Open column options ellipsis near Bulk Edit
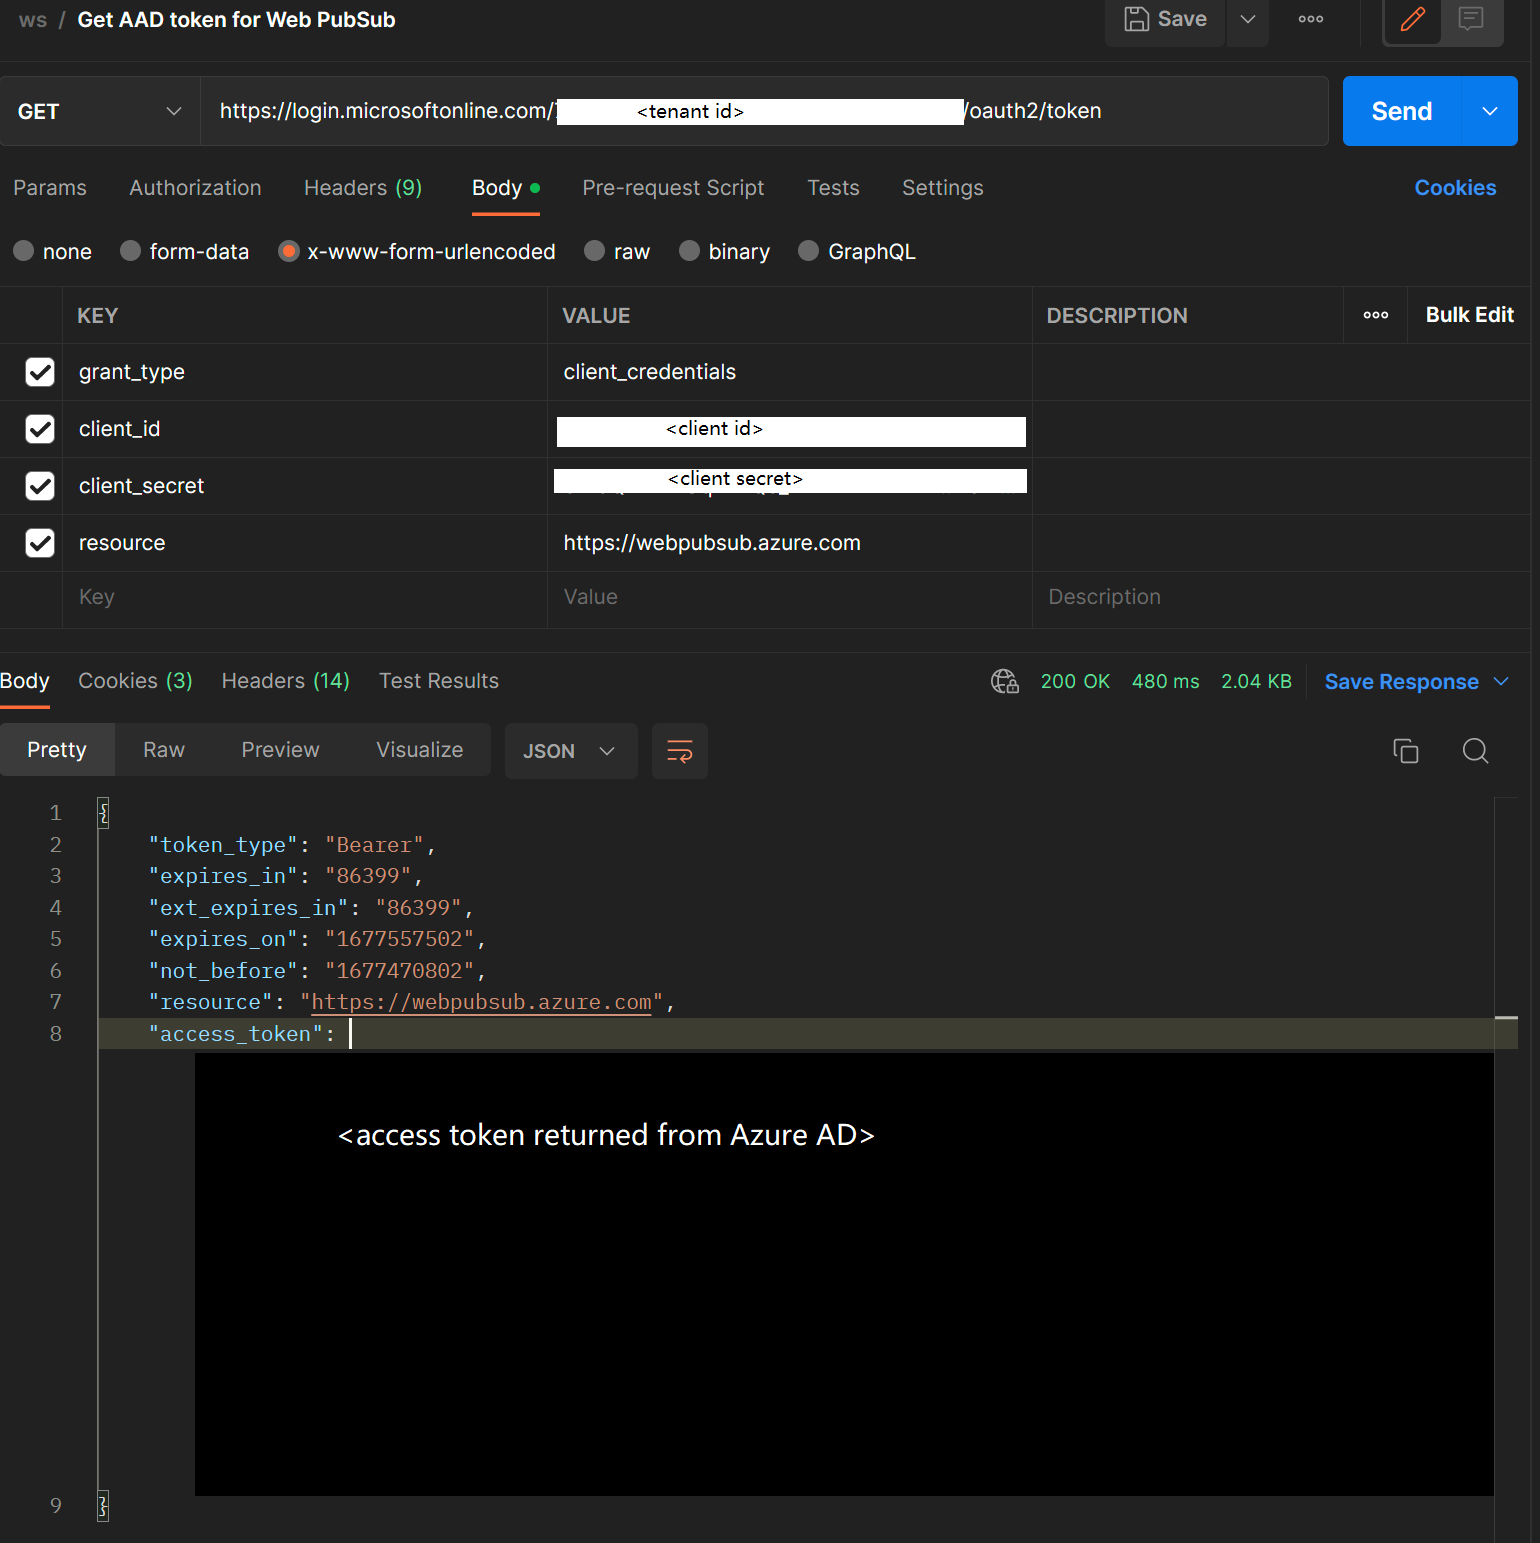This screenshot has height=1543, width=1540. [x=1375, y=315]
